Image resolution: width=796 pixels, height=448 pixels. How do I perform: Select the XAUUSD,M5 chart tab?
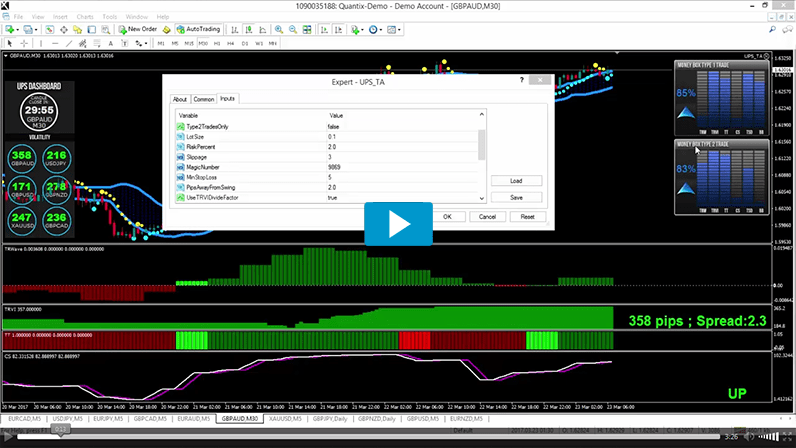(x=285, y=419)
